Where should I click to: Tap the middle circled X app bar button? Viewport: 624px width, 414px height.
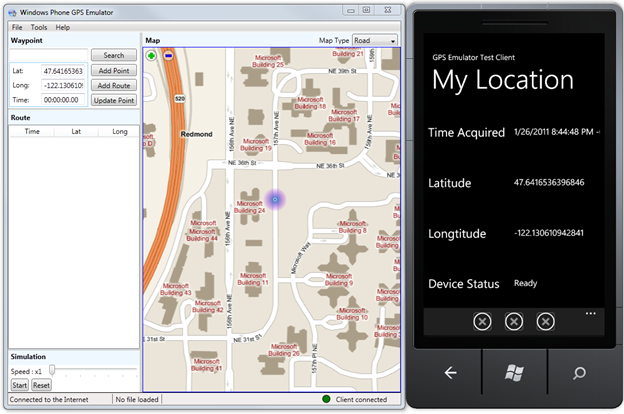tap(514, 322)
